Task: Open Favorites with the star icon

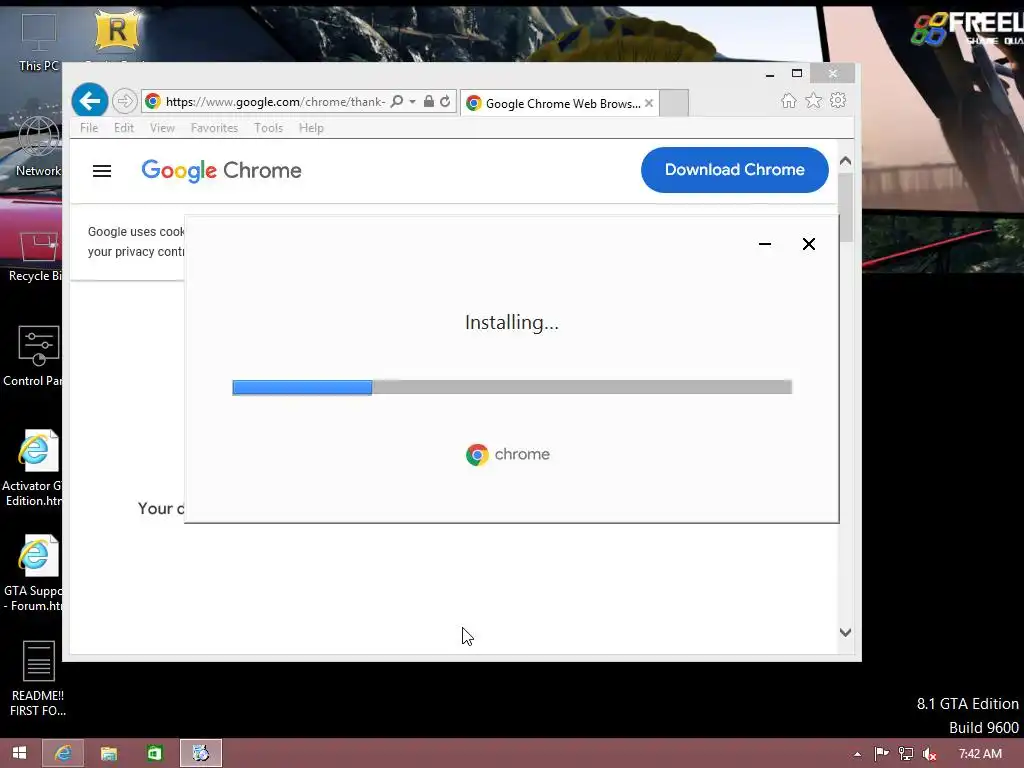Action: pyautogui.click(x=813, y=101)
